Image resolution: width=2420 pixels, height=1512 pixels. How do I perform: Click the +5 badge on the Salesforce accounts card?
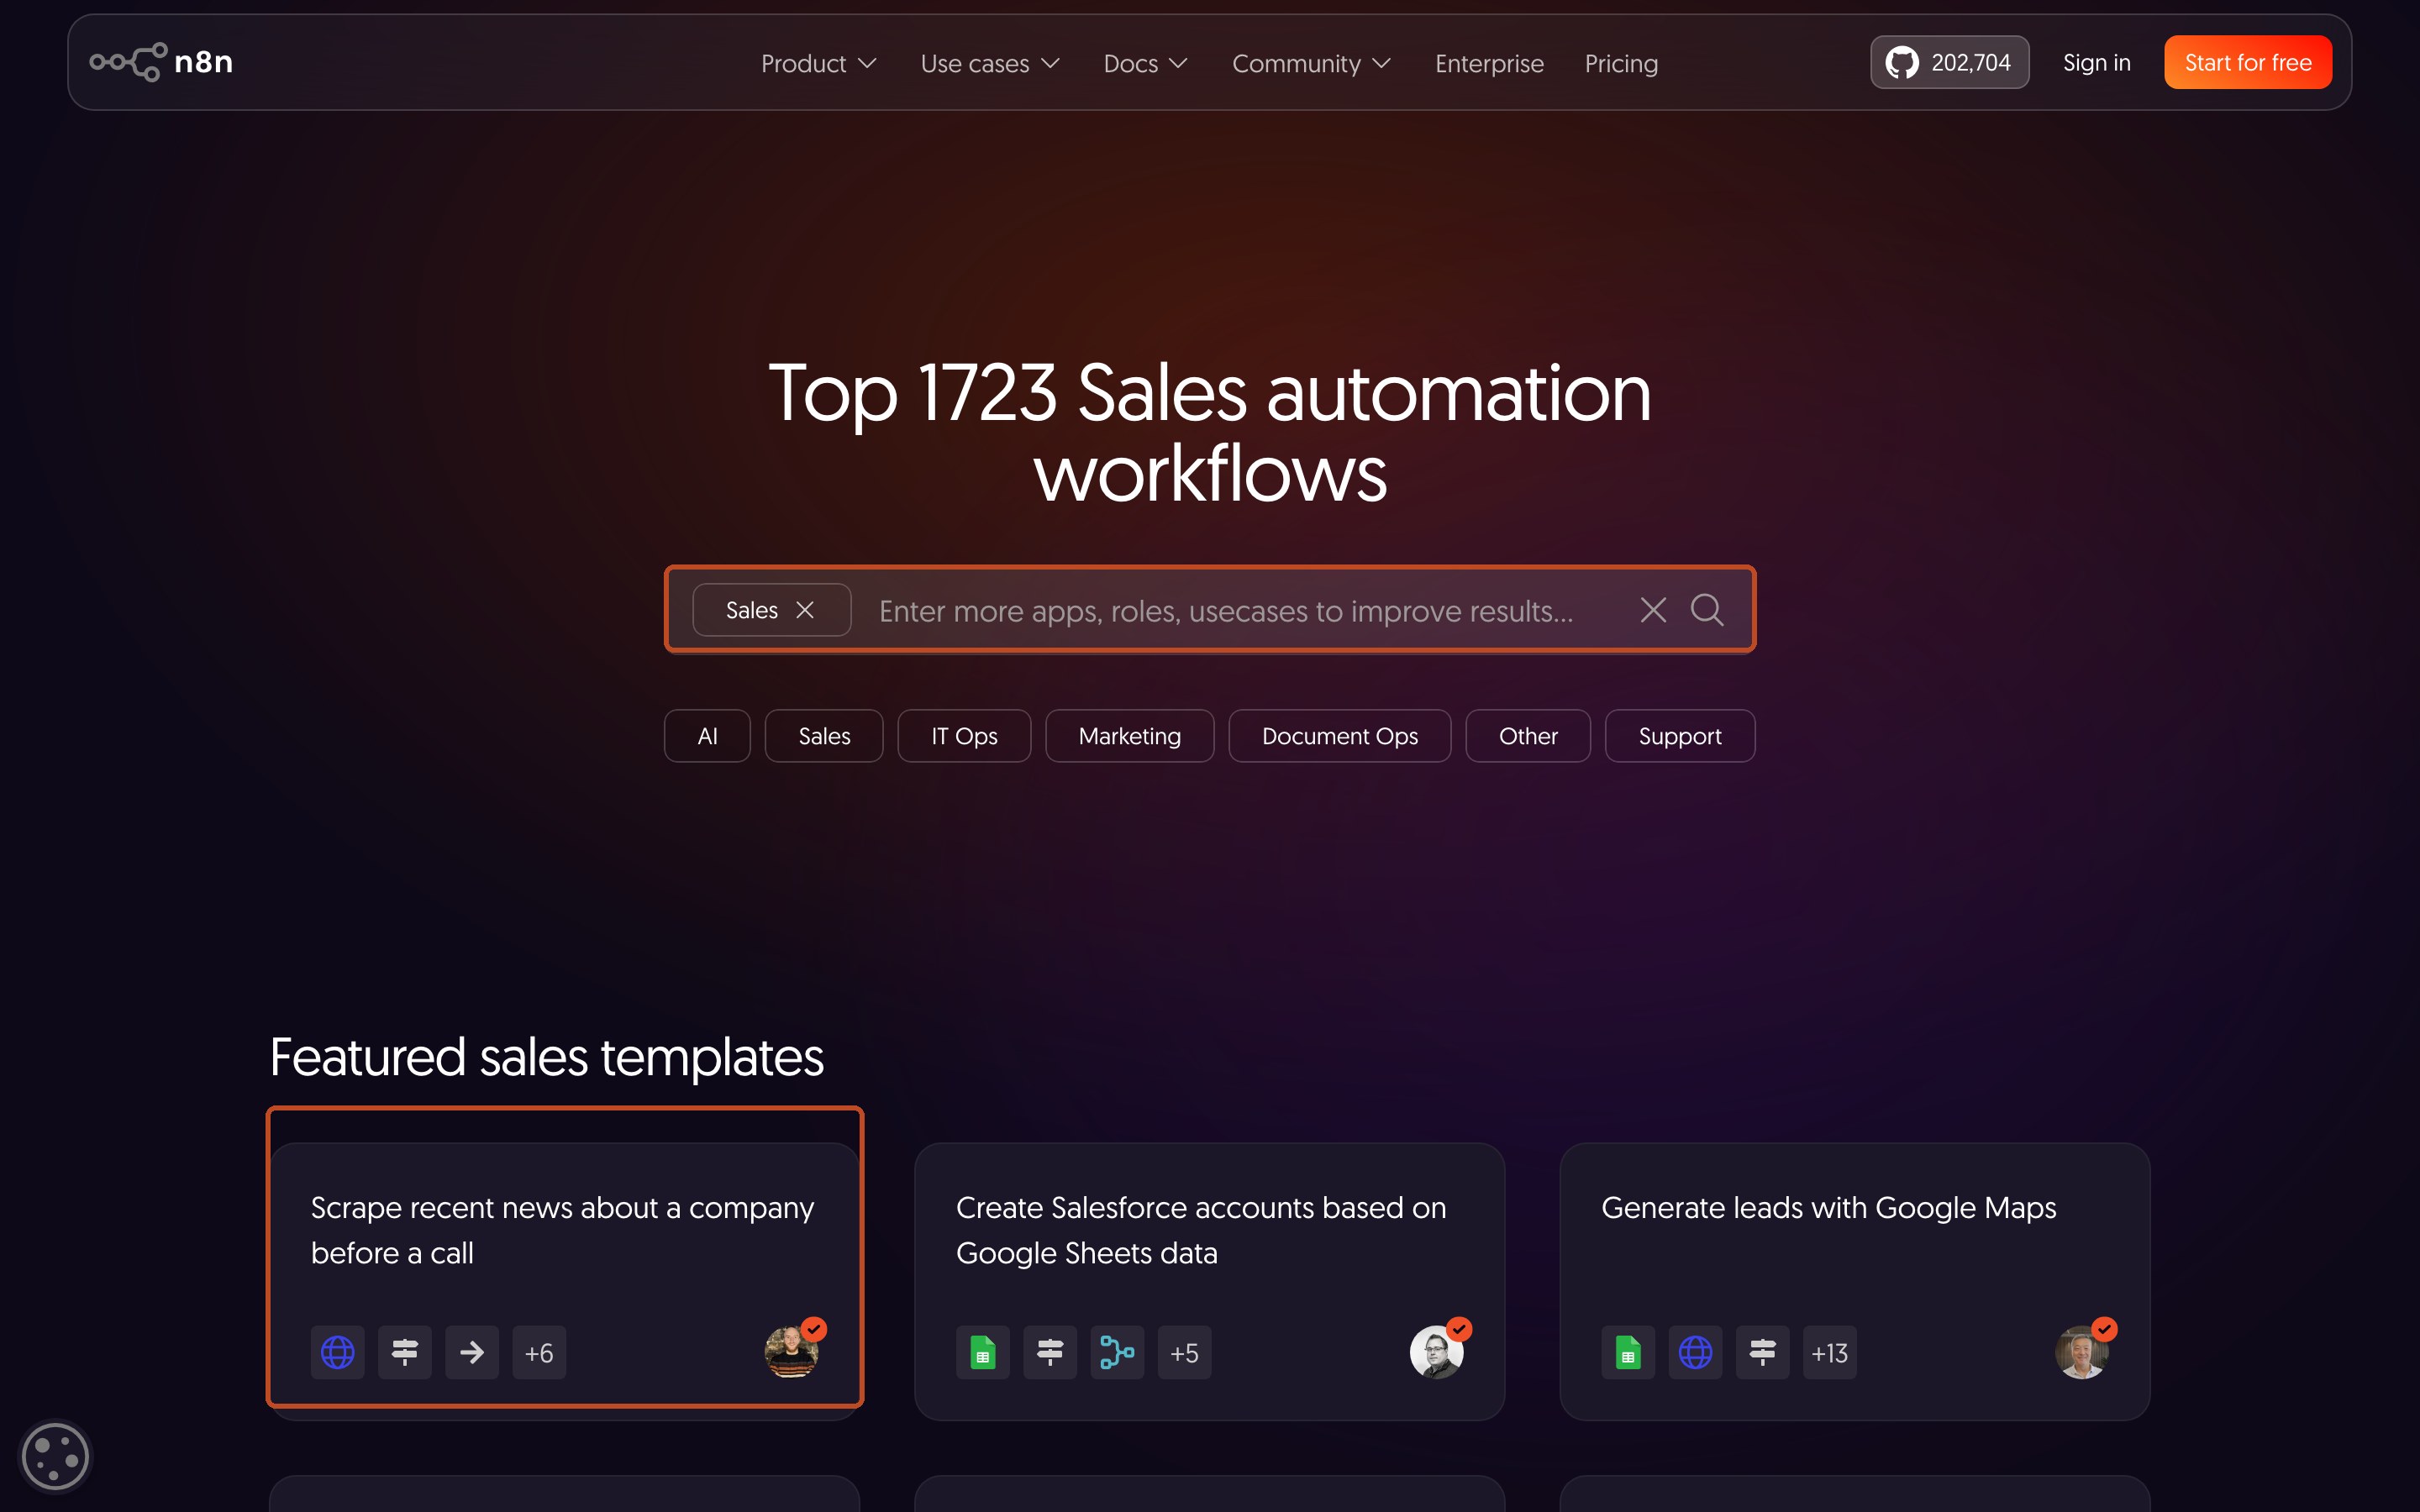click(1184, 1352)
